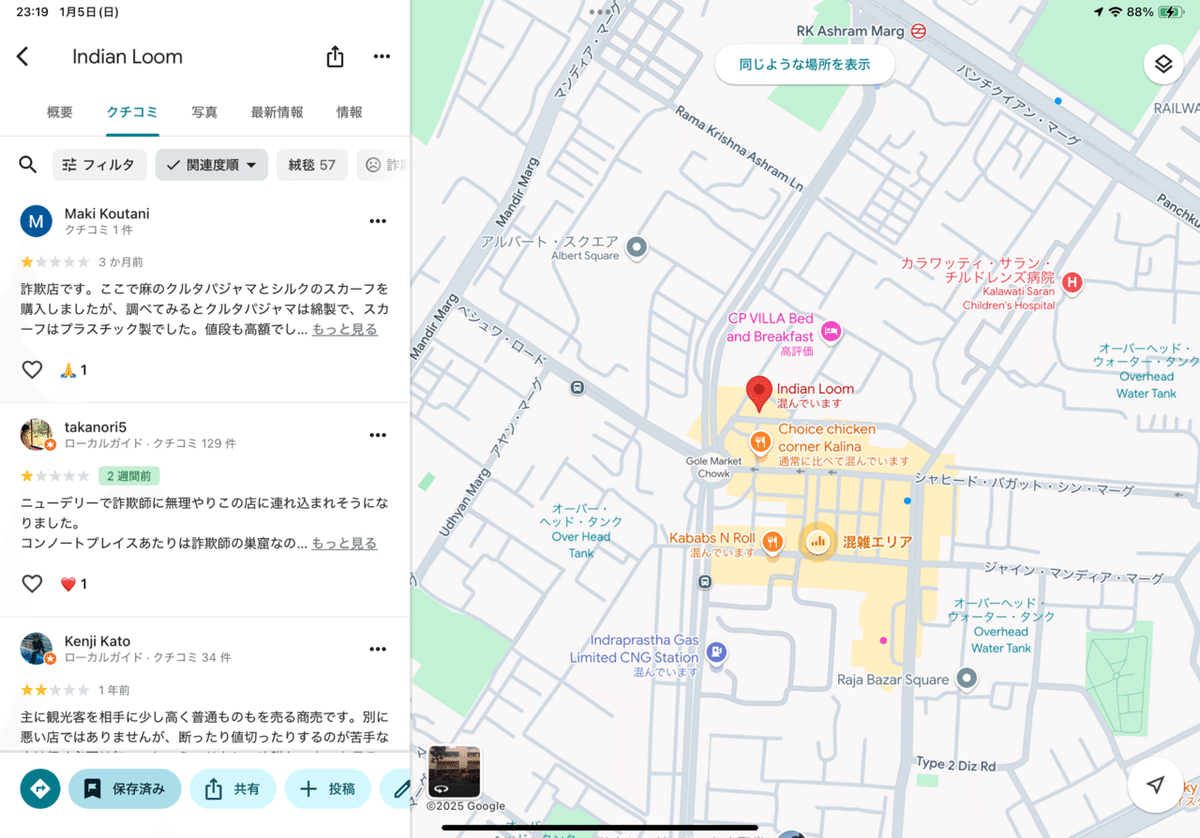Tap the Rama Krishna Ashram Ln label
1200x838 pixels.
[739, 149]
